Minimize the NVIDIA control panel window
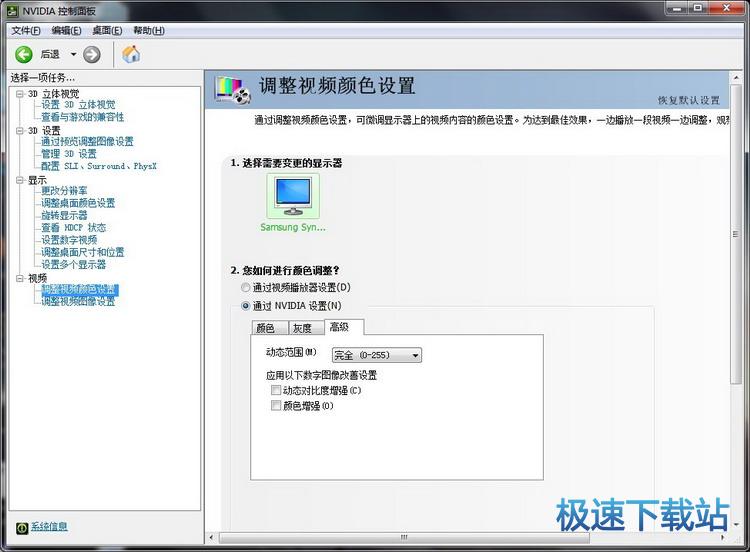750x552 pixels. [x=677, y=8]
